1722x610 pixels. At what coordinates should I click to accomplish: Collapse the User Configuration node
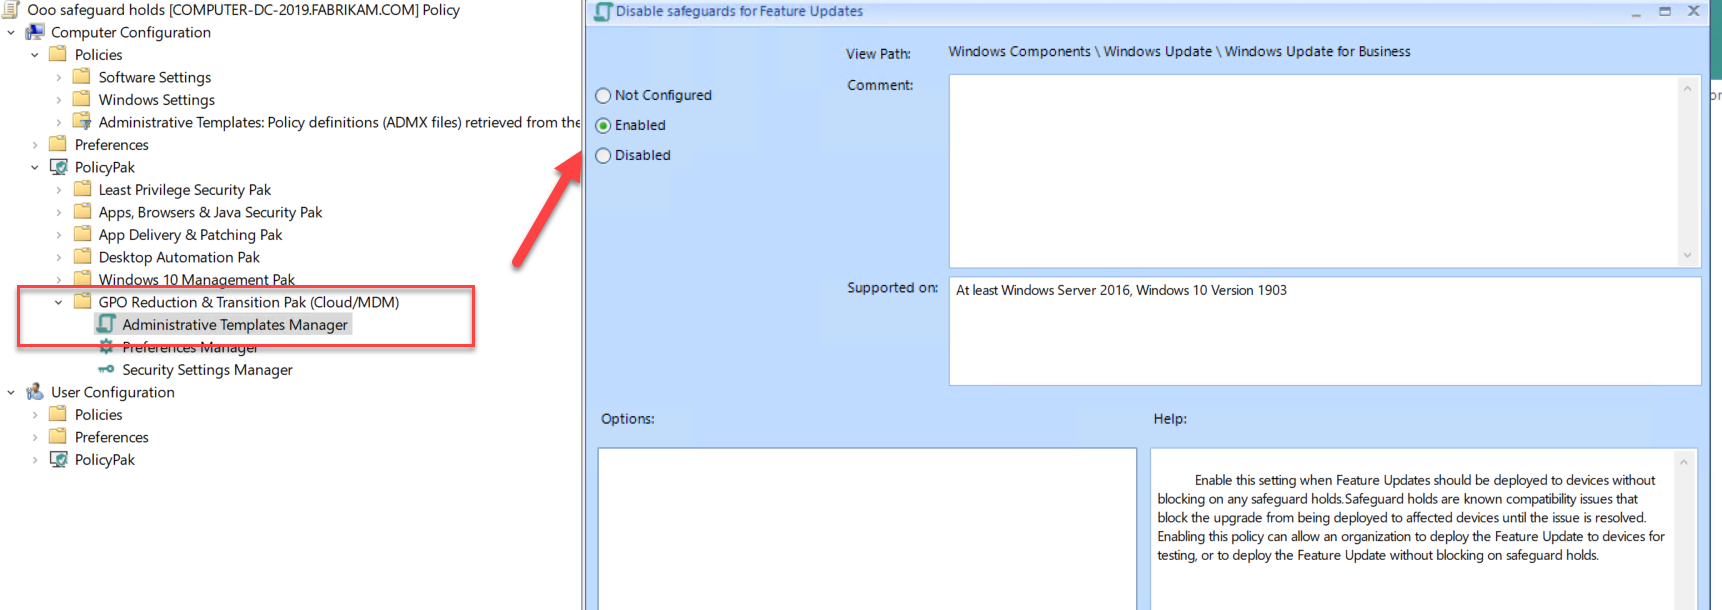tap(11, 392)
